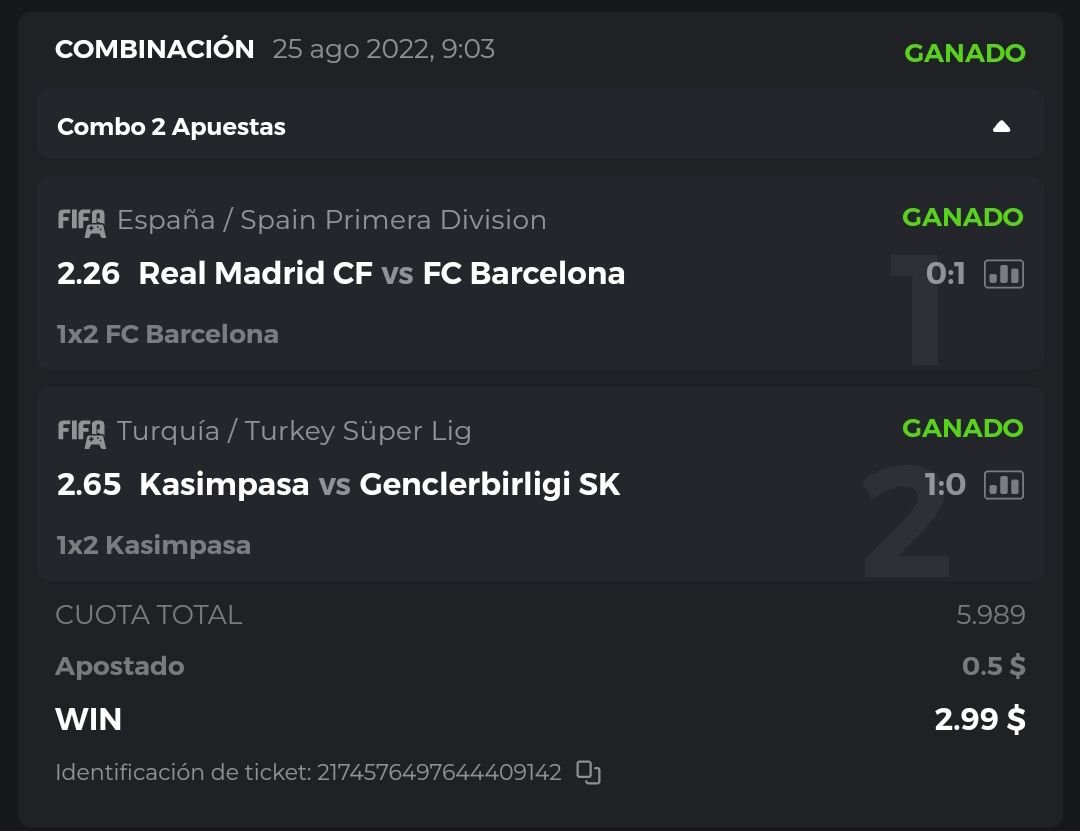Screen dimensions: 1080x831
Task: Click the Combo 2 Apuestas header
Action: [x=172, y=127]
